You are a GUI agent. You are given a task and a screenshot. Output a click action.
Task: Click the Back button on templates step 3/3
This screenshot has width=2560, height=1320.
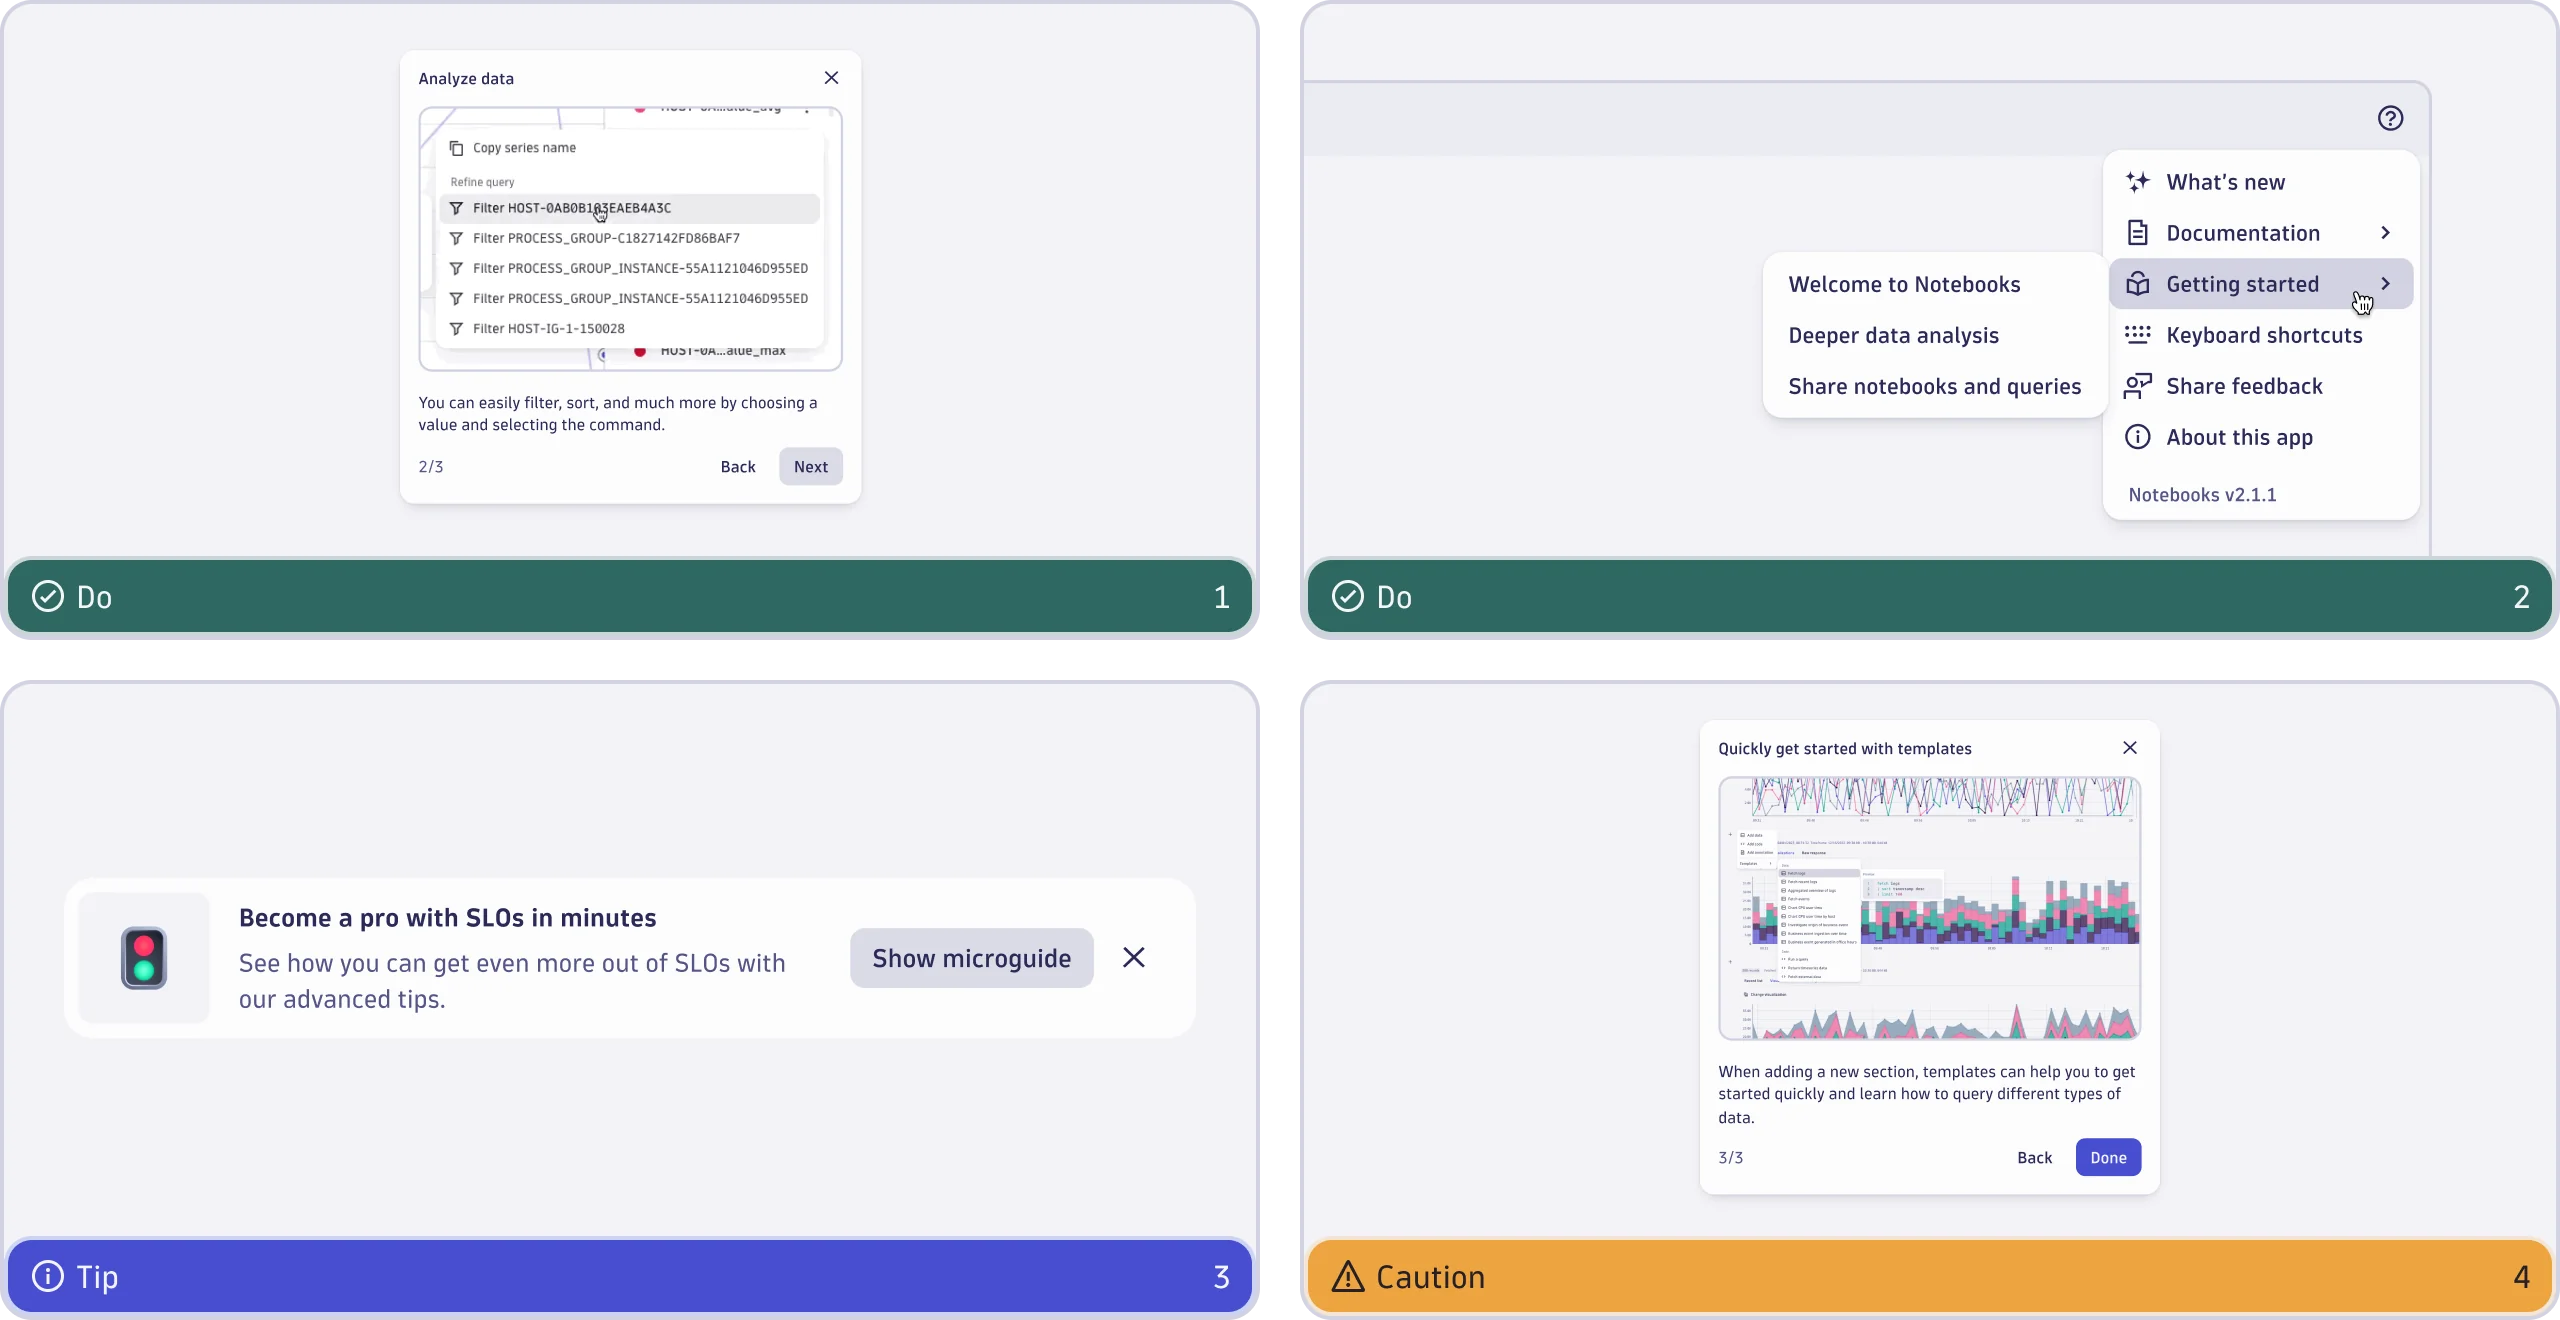point(2035,1158)
